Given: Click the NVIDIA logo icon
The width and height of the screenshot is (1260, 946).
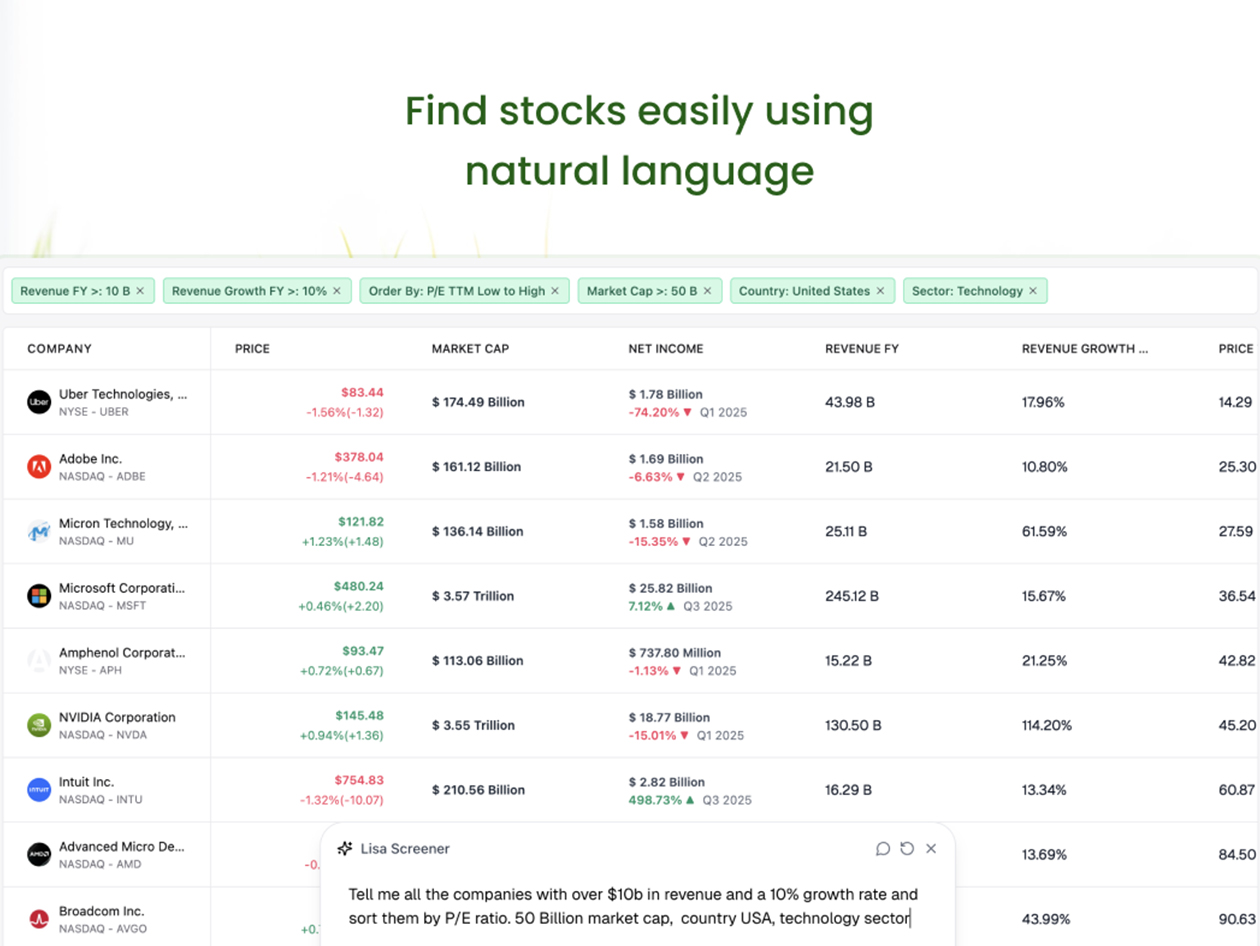Looking at the screenshot, I should coord(39,725).
